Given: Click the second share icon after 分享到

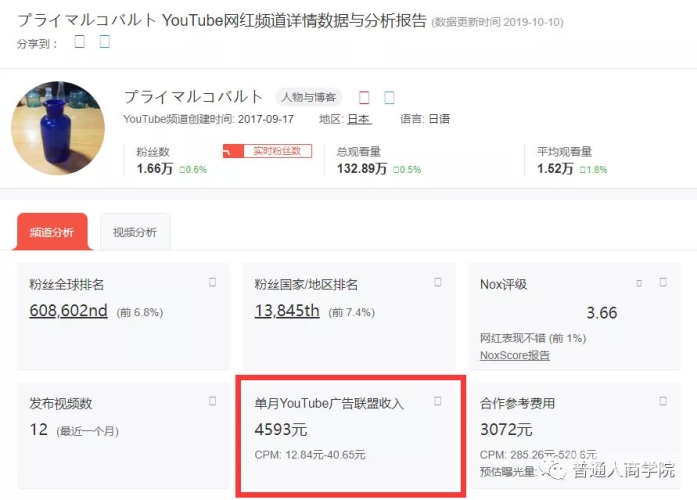Looking at the screenshot, I should [x=104, y=42].
